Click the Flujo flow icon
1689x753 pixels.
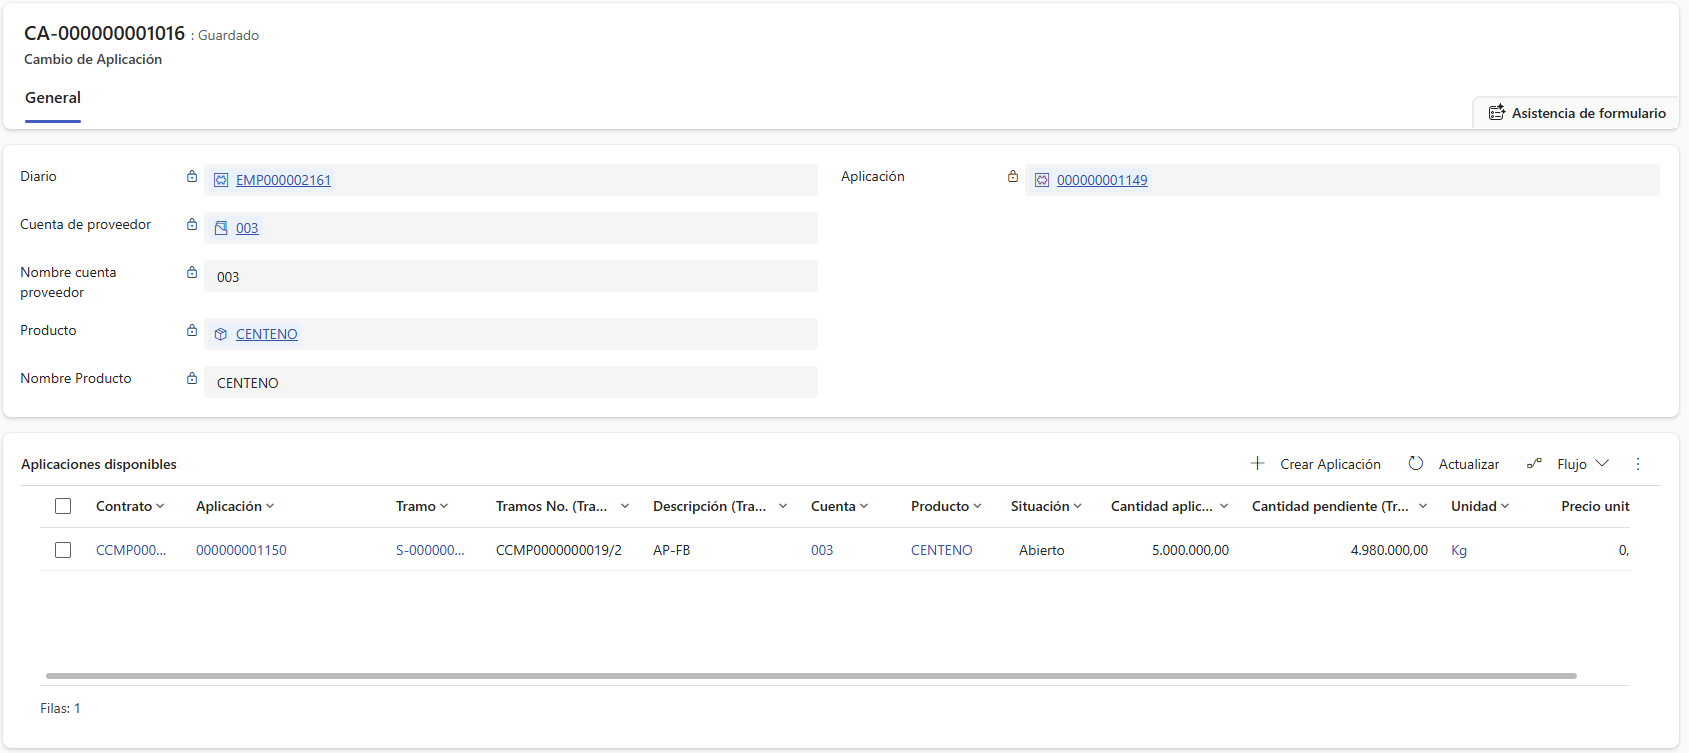[x=1534, y=464]
